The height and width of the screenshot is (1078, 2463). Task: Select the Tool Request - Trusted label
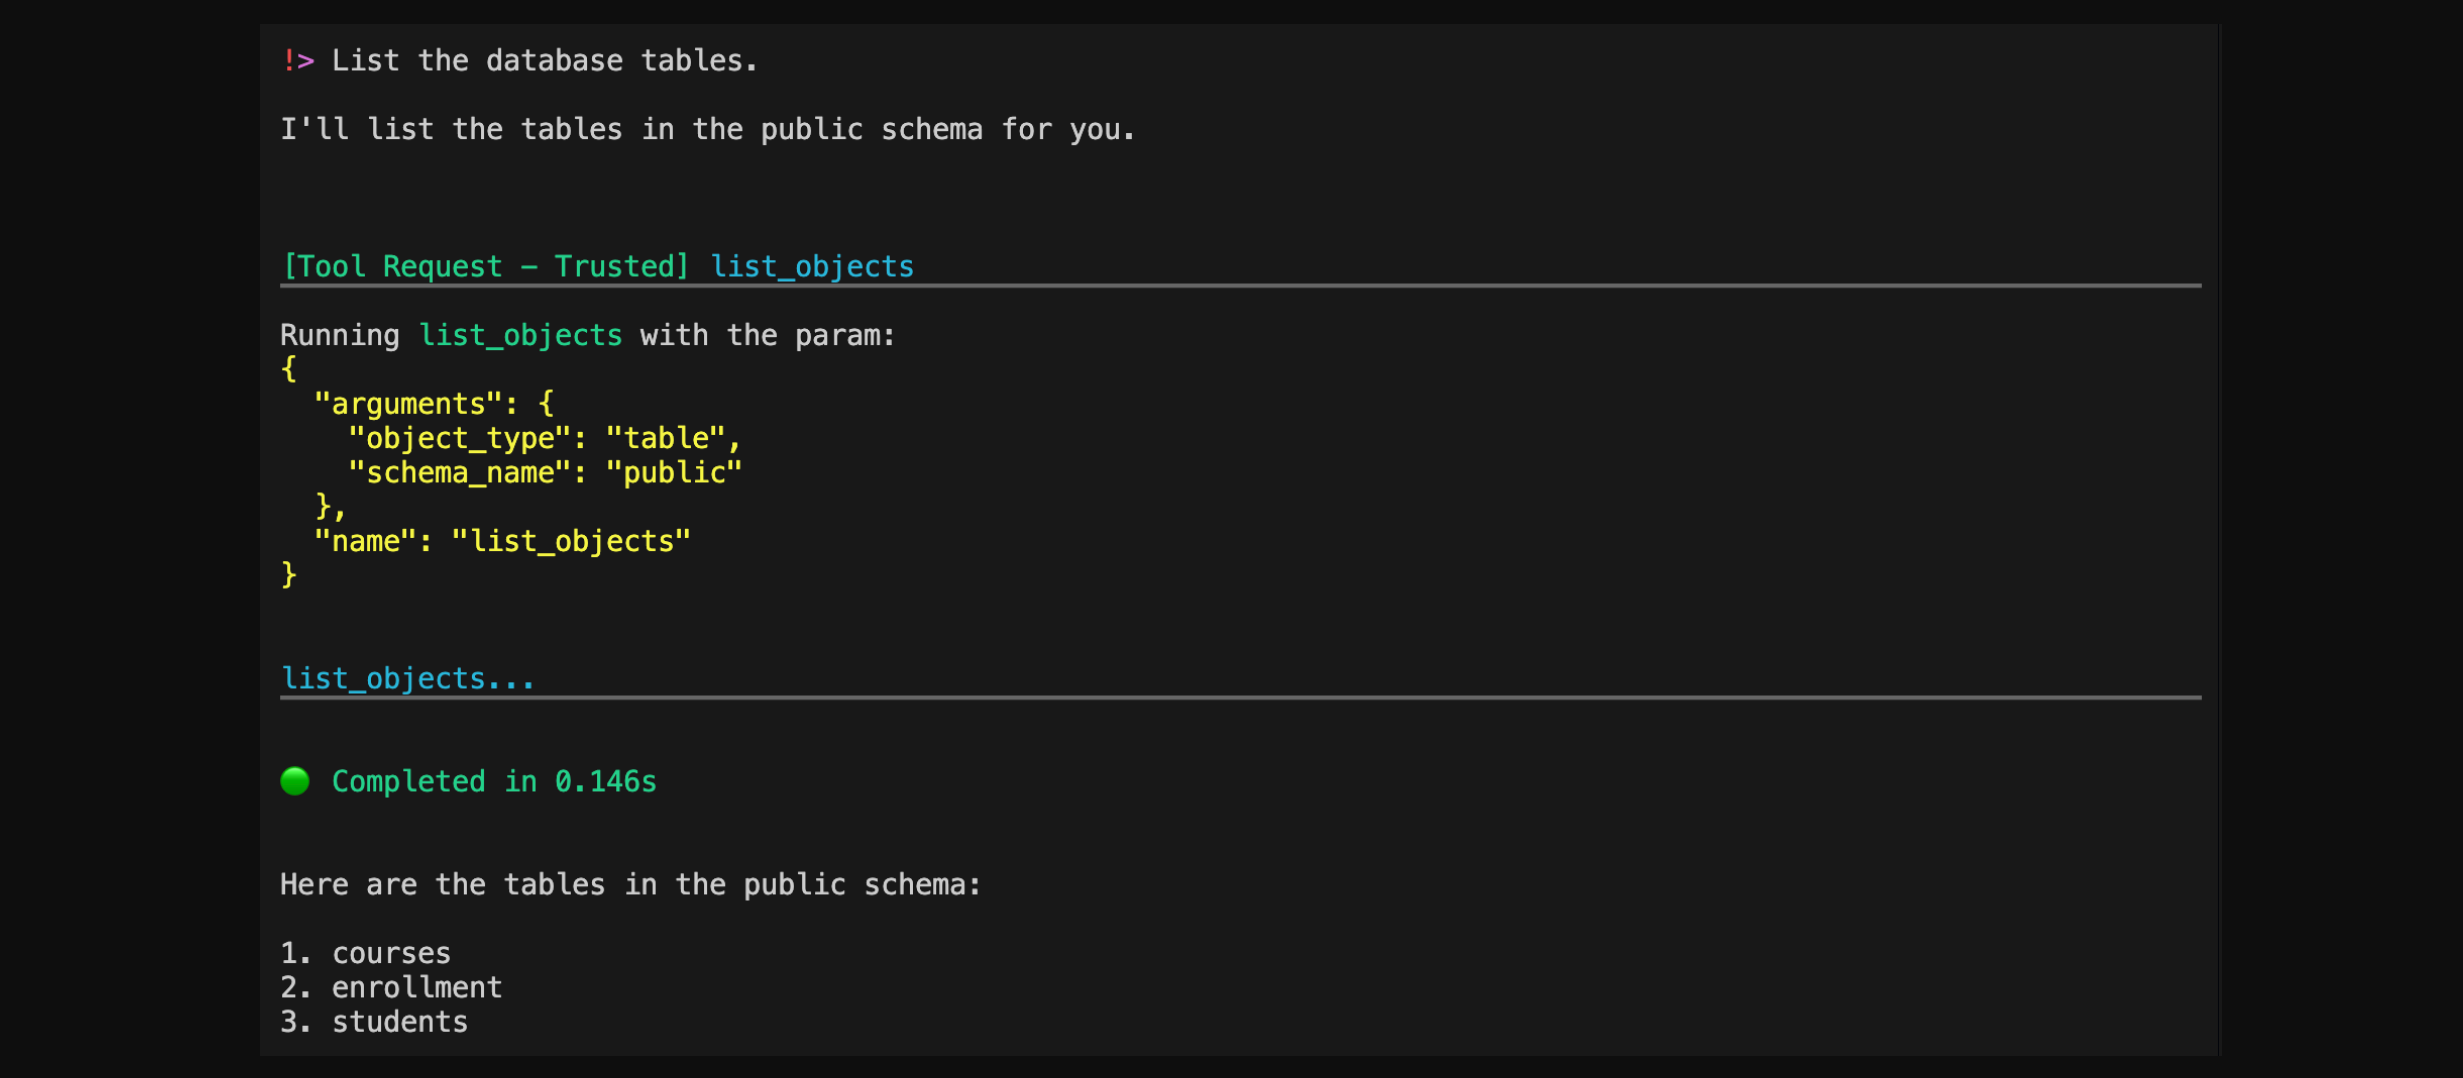(x=486, y=266)
